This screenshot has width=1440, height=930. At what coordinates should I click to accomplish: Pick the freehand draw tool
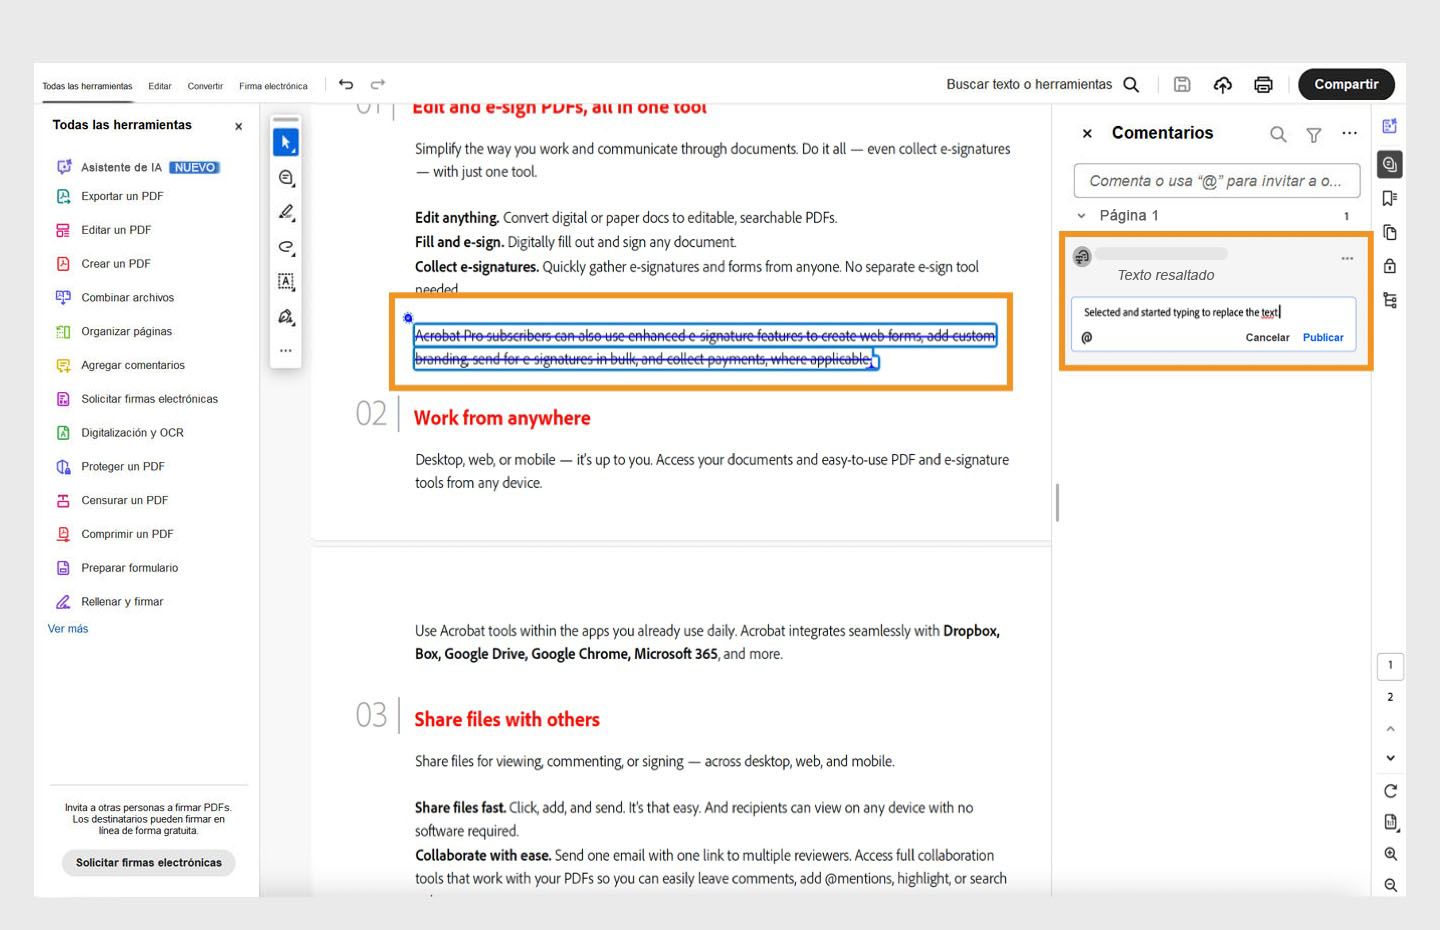coord(286,247)
